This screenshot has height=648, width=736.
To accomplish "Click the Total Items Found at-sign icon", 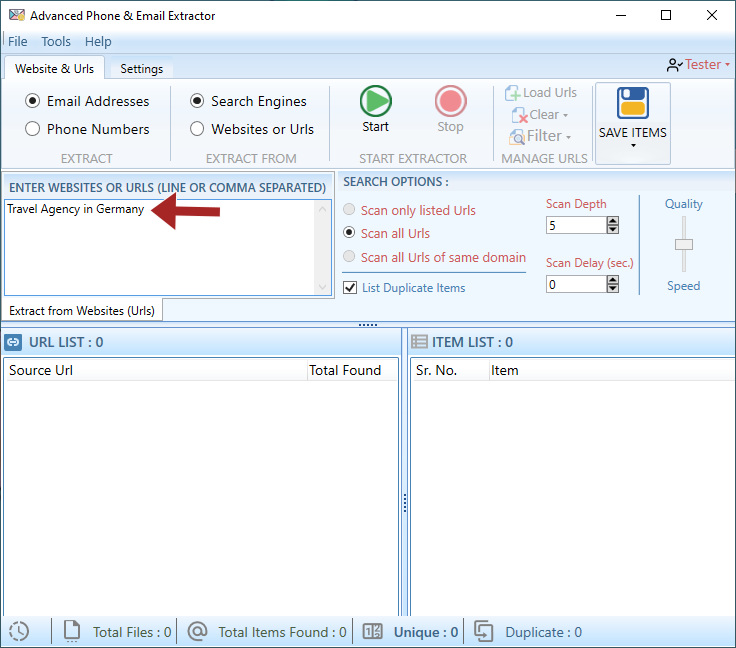I will coord(198,631).
